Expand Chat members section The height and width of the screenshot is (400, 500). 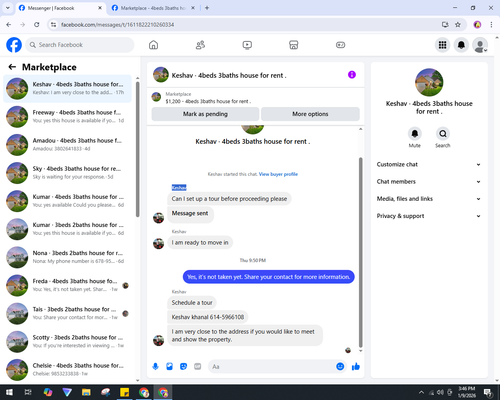pos(429,182)
